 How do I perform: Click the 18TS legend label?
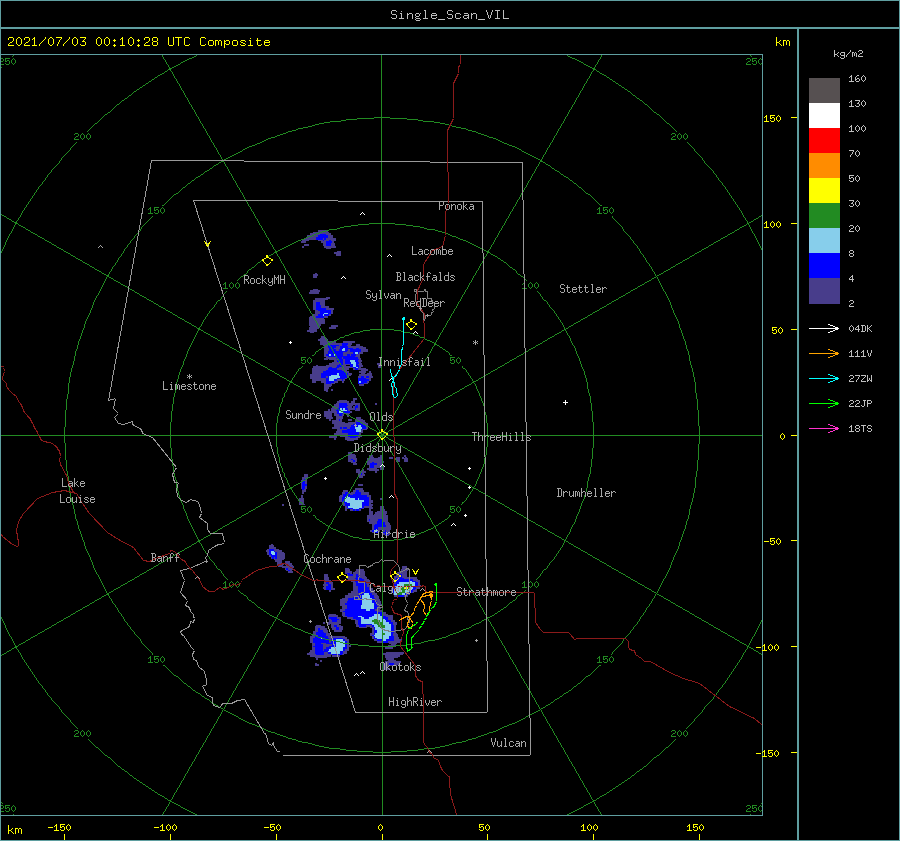coord(860,428)
